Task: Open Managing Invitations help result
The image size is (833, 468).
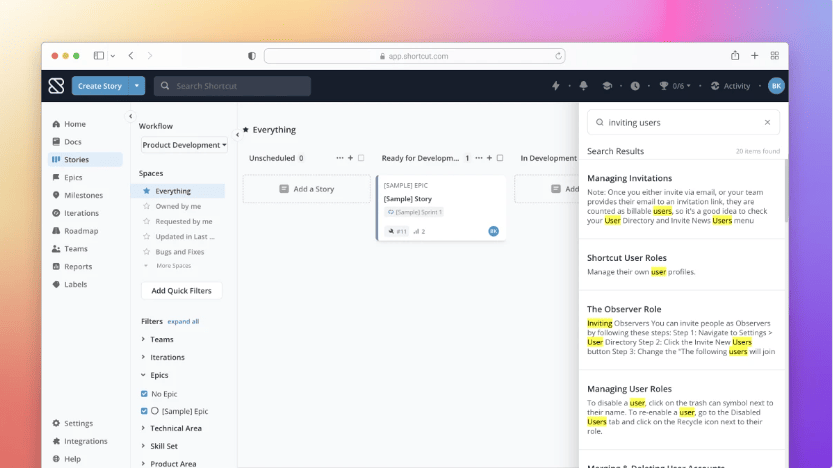Action: pyautogui.click(x=630, y=178)
